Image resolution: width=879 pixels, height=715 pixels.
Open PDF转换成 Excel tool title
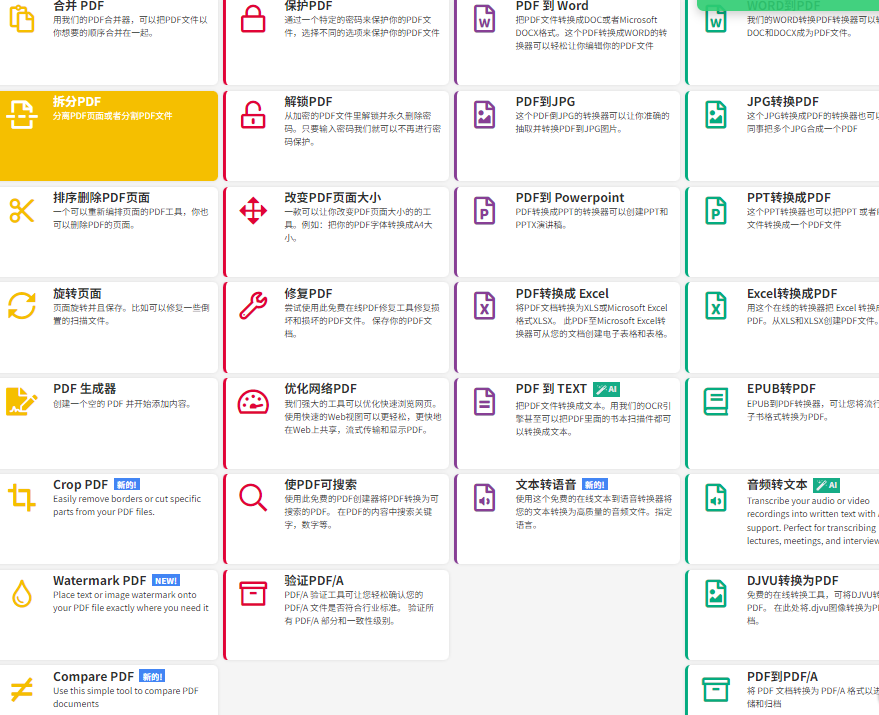pyautogui.click(x=561, y=293)
